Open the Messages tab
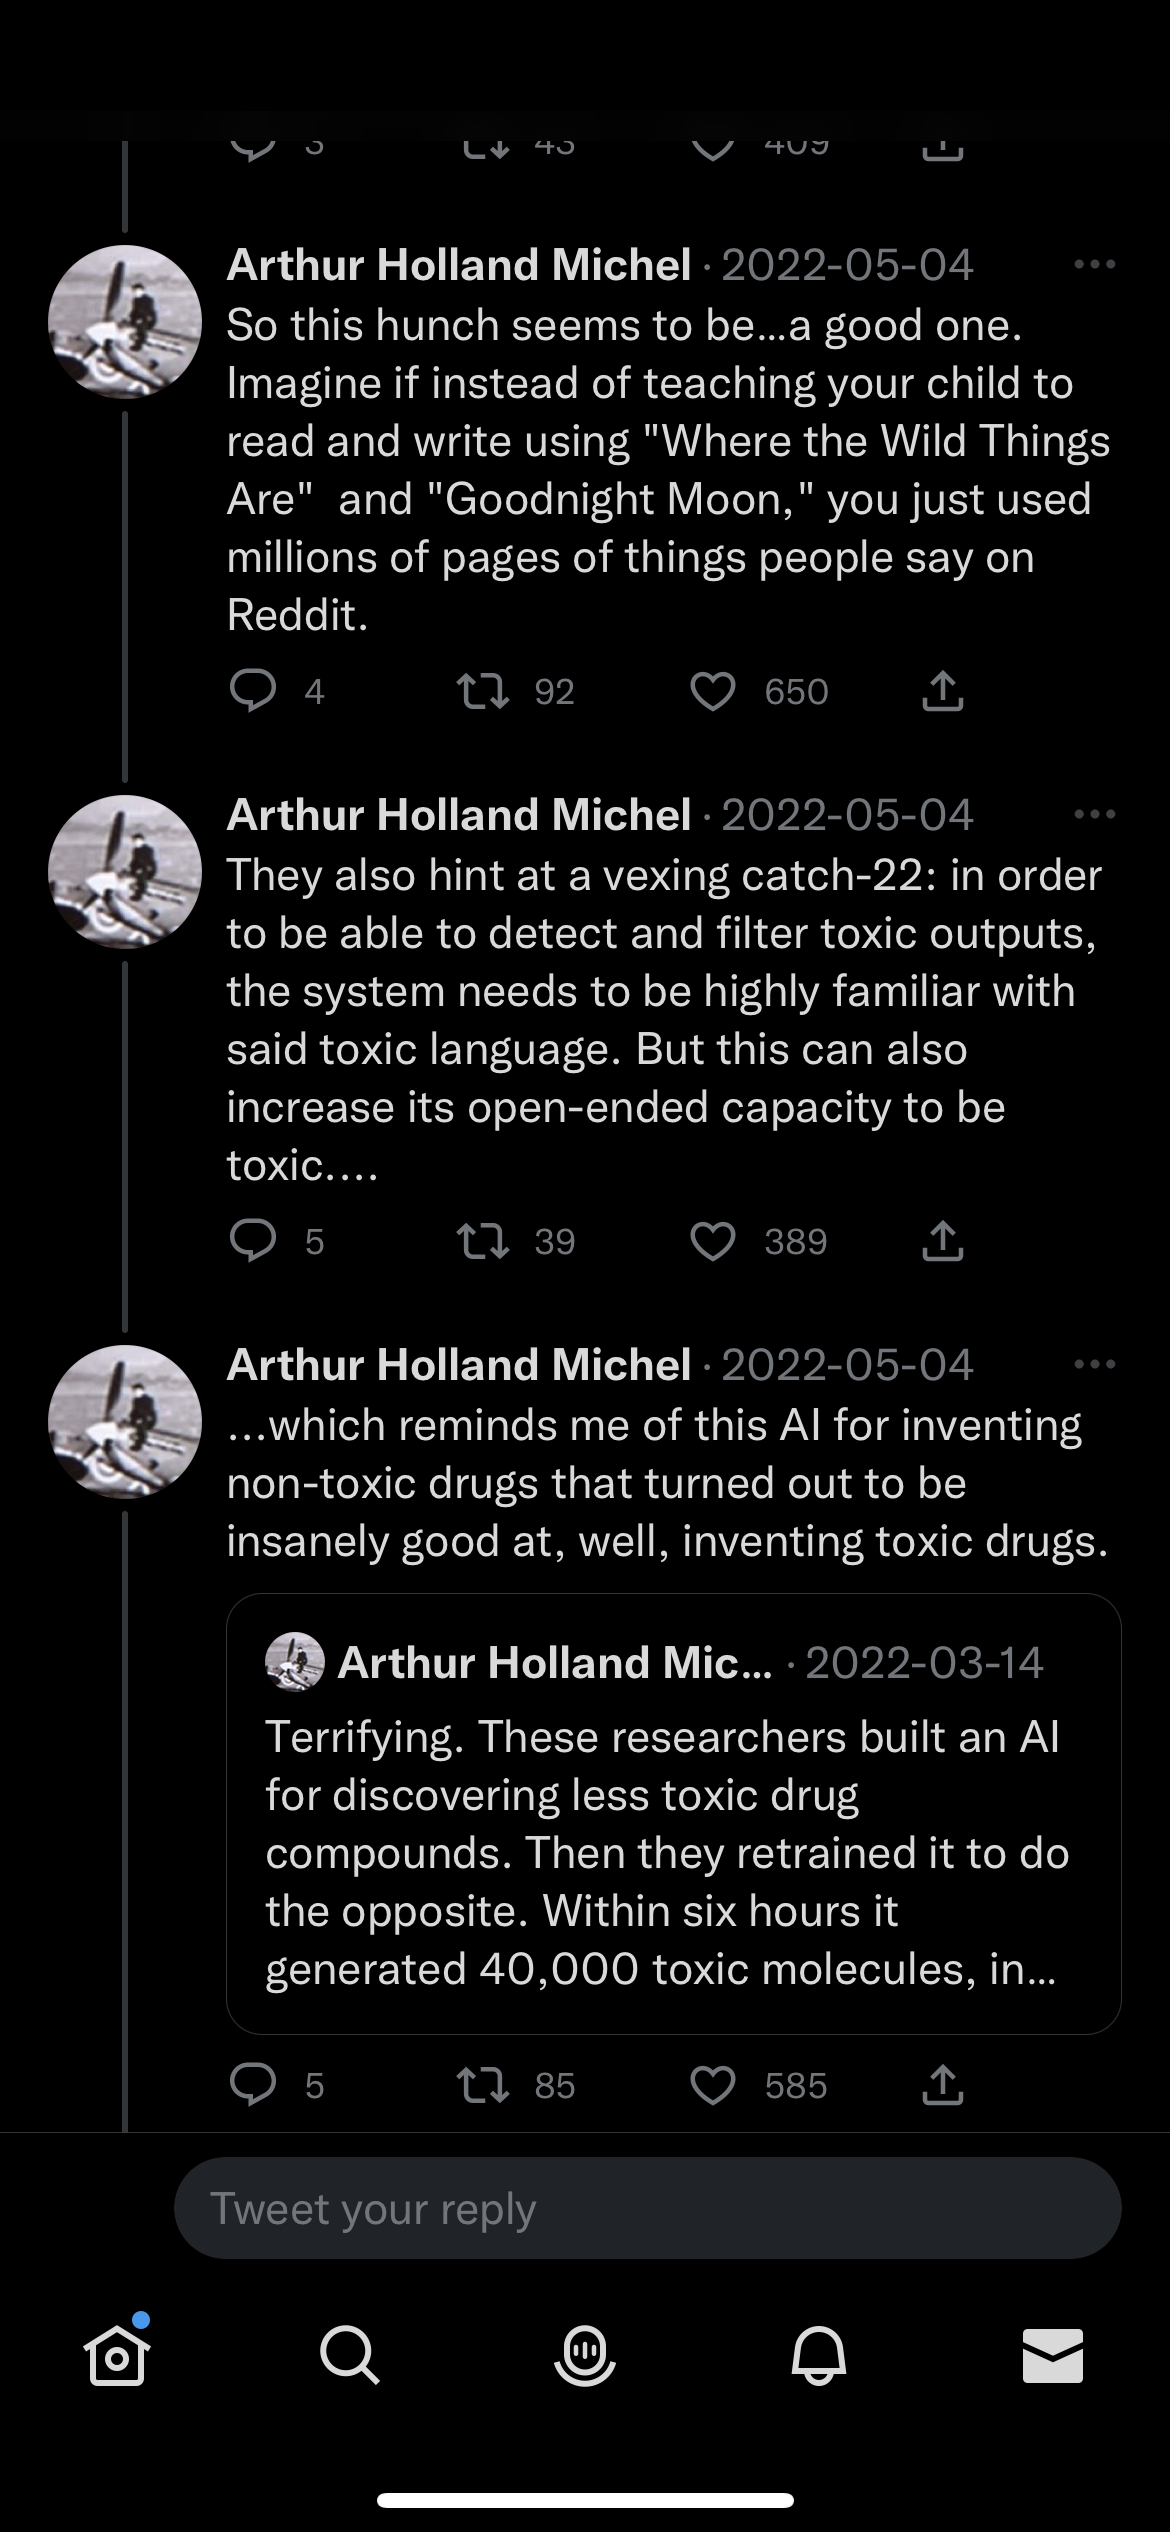The image size is (1170, 2532). click(x=1053, y=2355)
